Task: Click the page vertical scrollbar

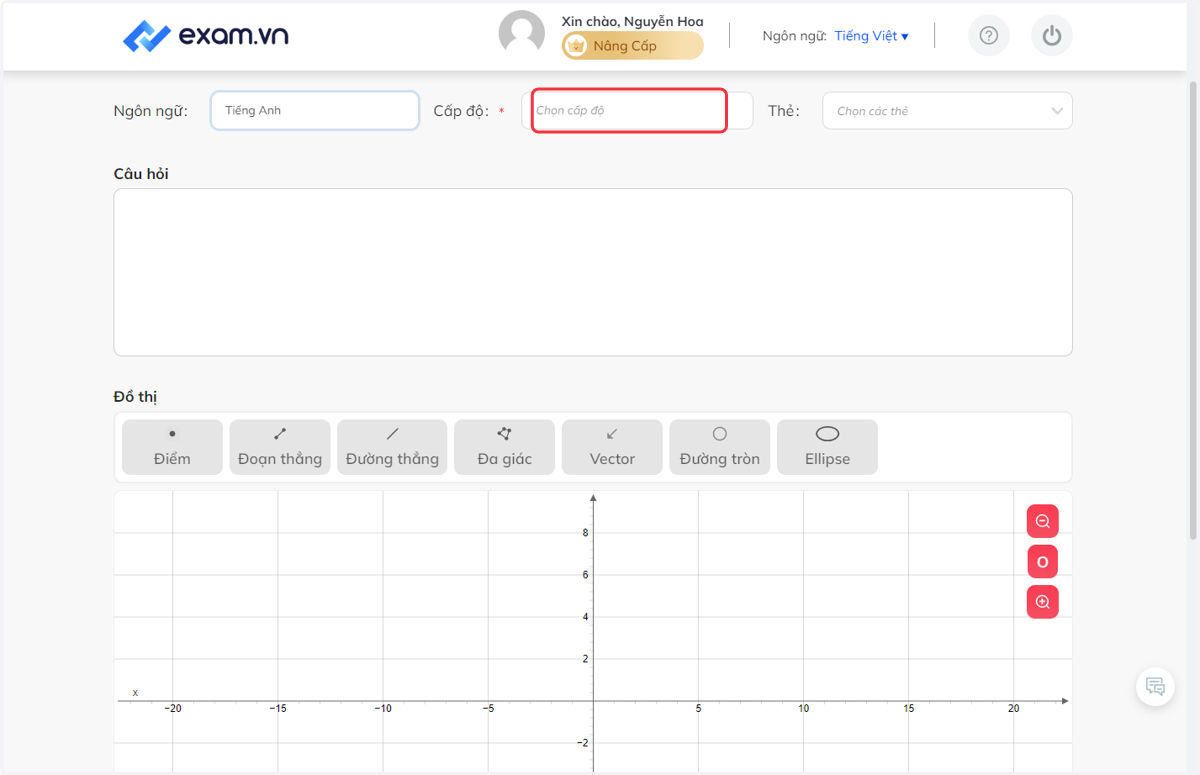Action: [1193, 310]
